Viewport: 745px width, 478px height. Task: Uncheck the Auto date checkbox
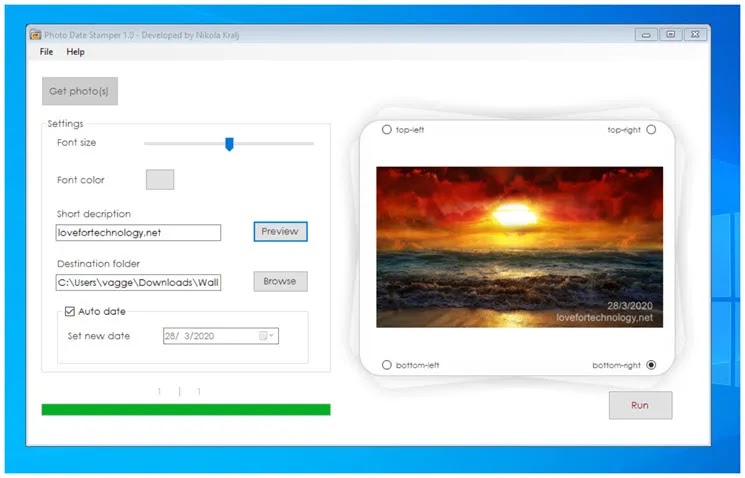pos(70,311)
